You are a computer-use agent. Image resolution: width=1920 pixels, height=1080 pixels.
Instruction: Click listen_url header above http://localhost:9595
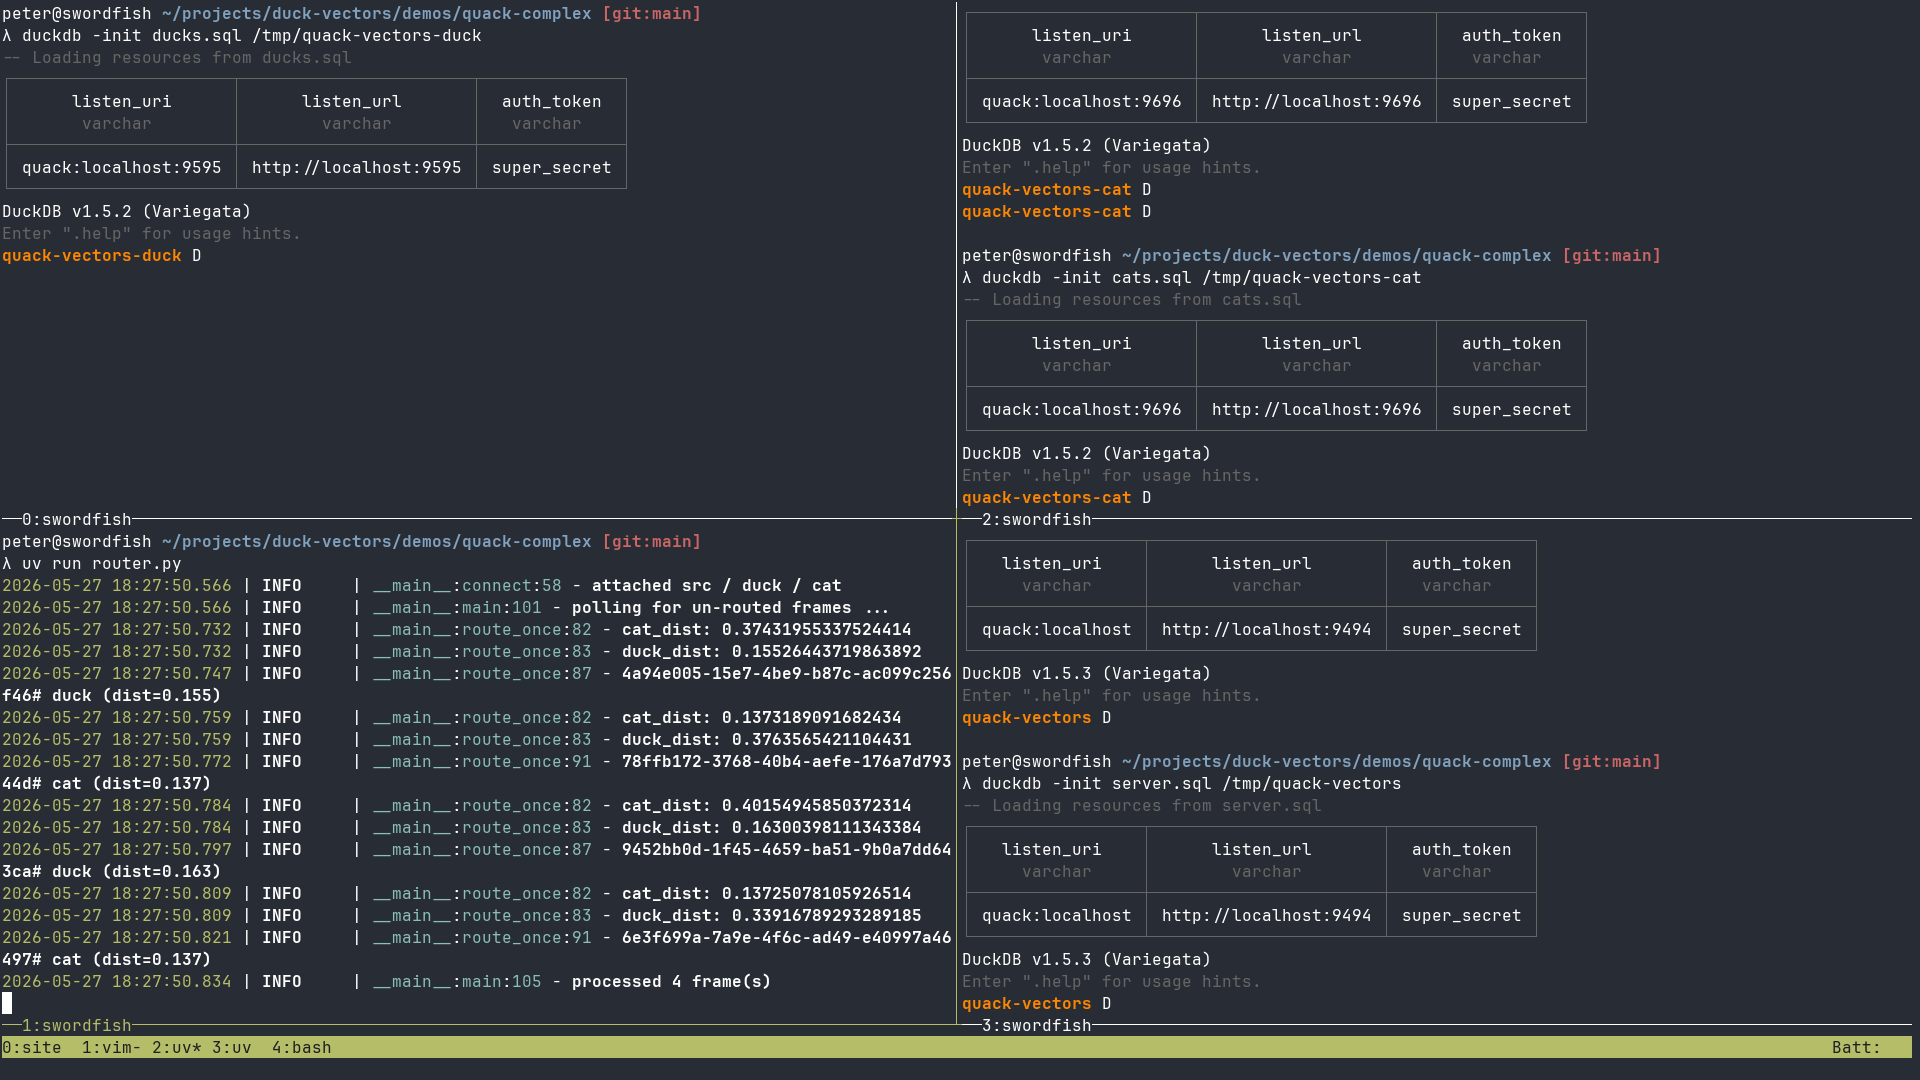[352, 101]
